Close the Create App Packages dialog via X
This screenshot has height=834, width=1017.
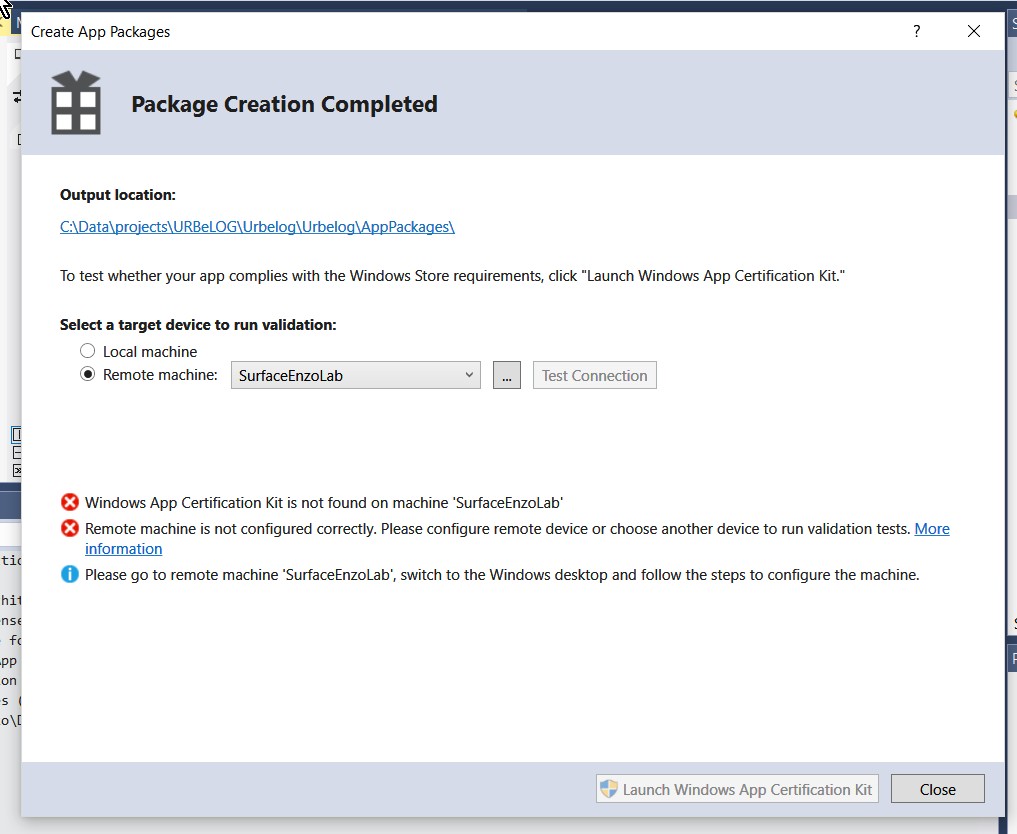pos(974,32)
